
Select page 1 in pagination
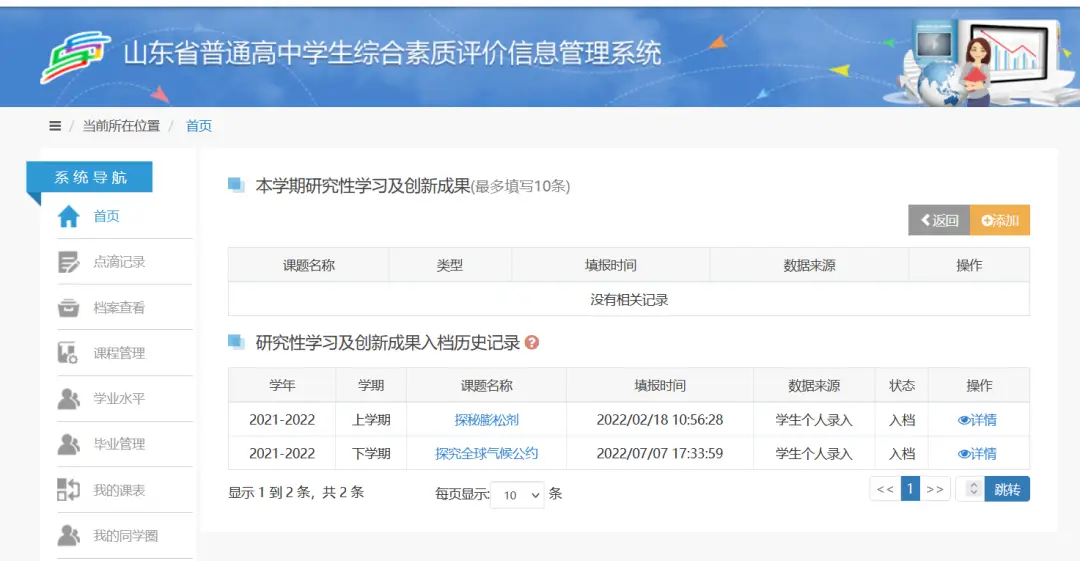[x=910, y=489]
